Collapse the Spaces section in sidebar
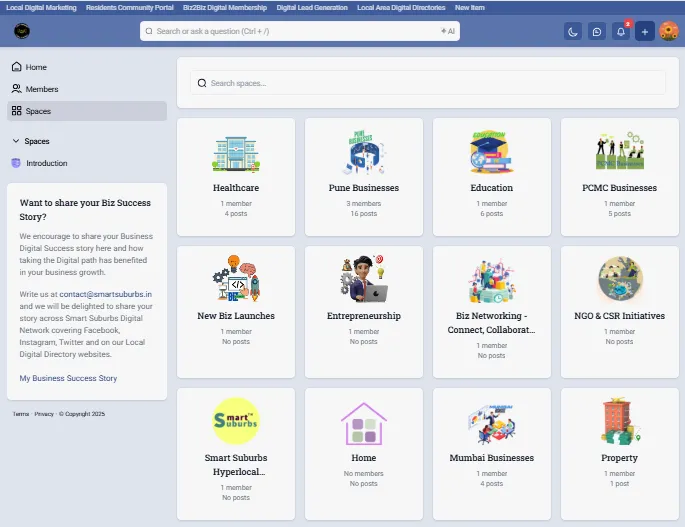 point(16,141)
